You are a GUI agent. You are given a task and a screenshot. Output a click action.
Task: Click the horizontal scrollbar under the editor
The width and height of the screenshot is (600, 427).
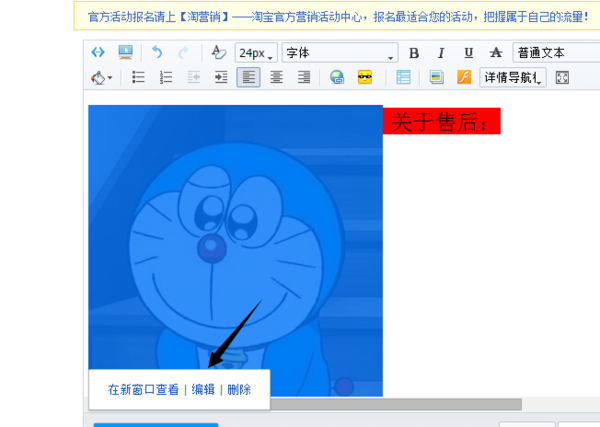click(x=396, y=404)
